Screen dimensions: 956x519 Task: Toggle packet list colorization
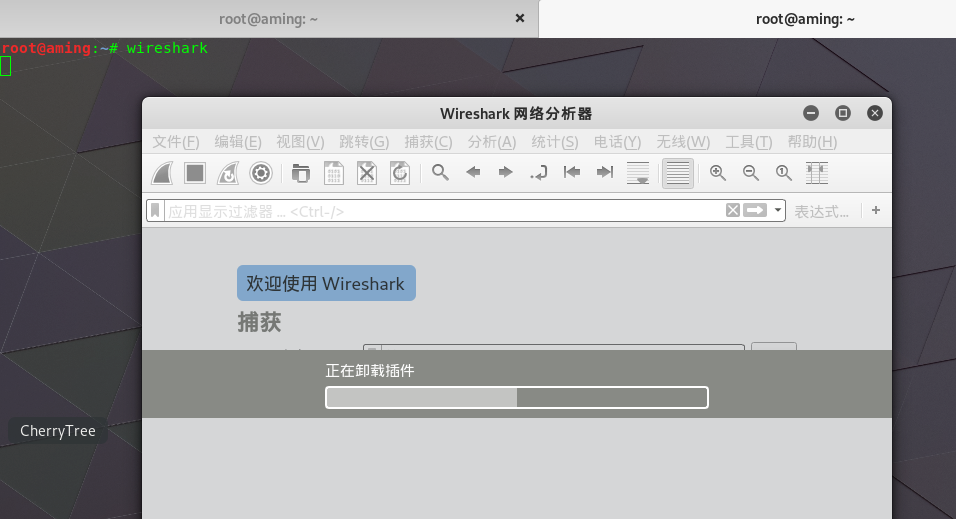tap(677, 173)
